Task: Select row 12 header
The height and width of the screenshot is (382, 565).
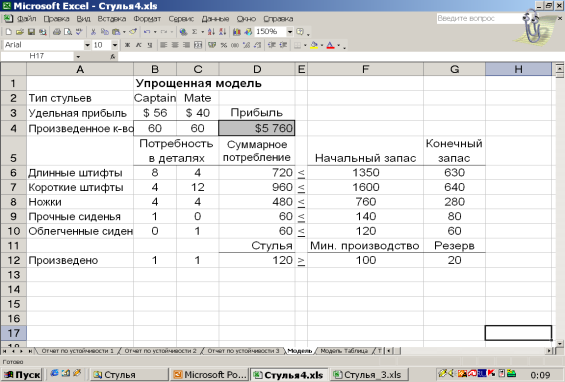Action: coord(13,260)
